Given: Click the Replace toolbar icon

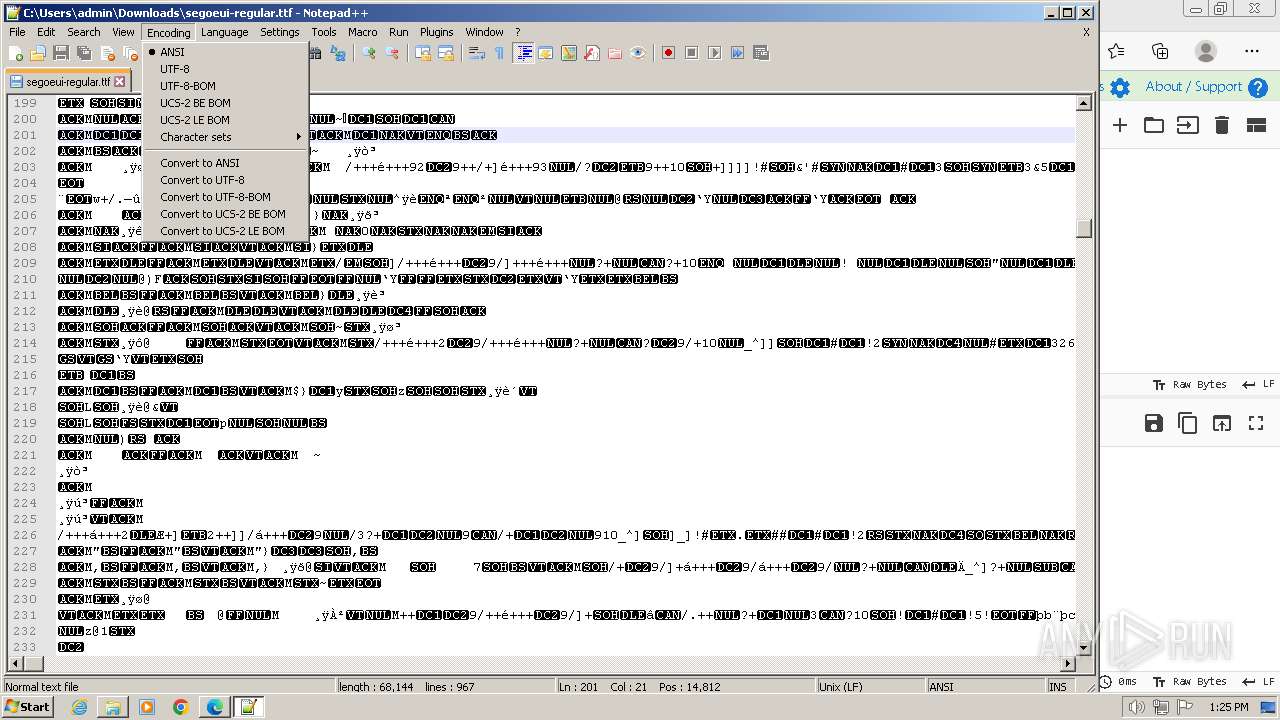Looking at the screenshot, I should tap(338, 53).
